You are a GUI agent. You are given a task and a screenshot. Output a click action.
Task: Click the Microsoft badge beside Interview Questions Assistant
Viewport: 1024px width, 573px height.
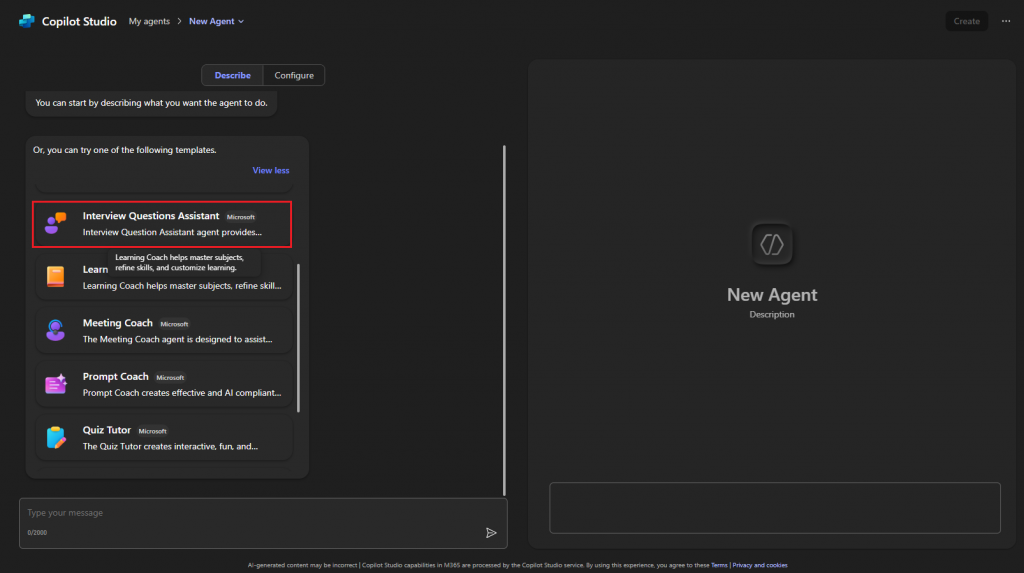241,217
